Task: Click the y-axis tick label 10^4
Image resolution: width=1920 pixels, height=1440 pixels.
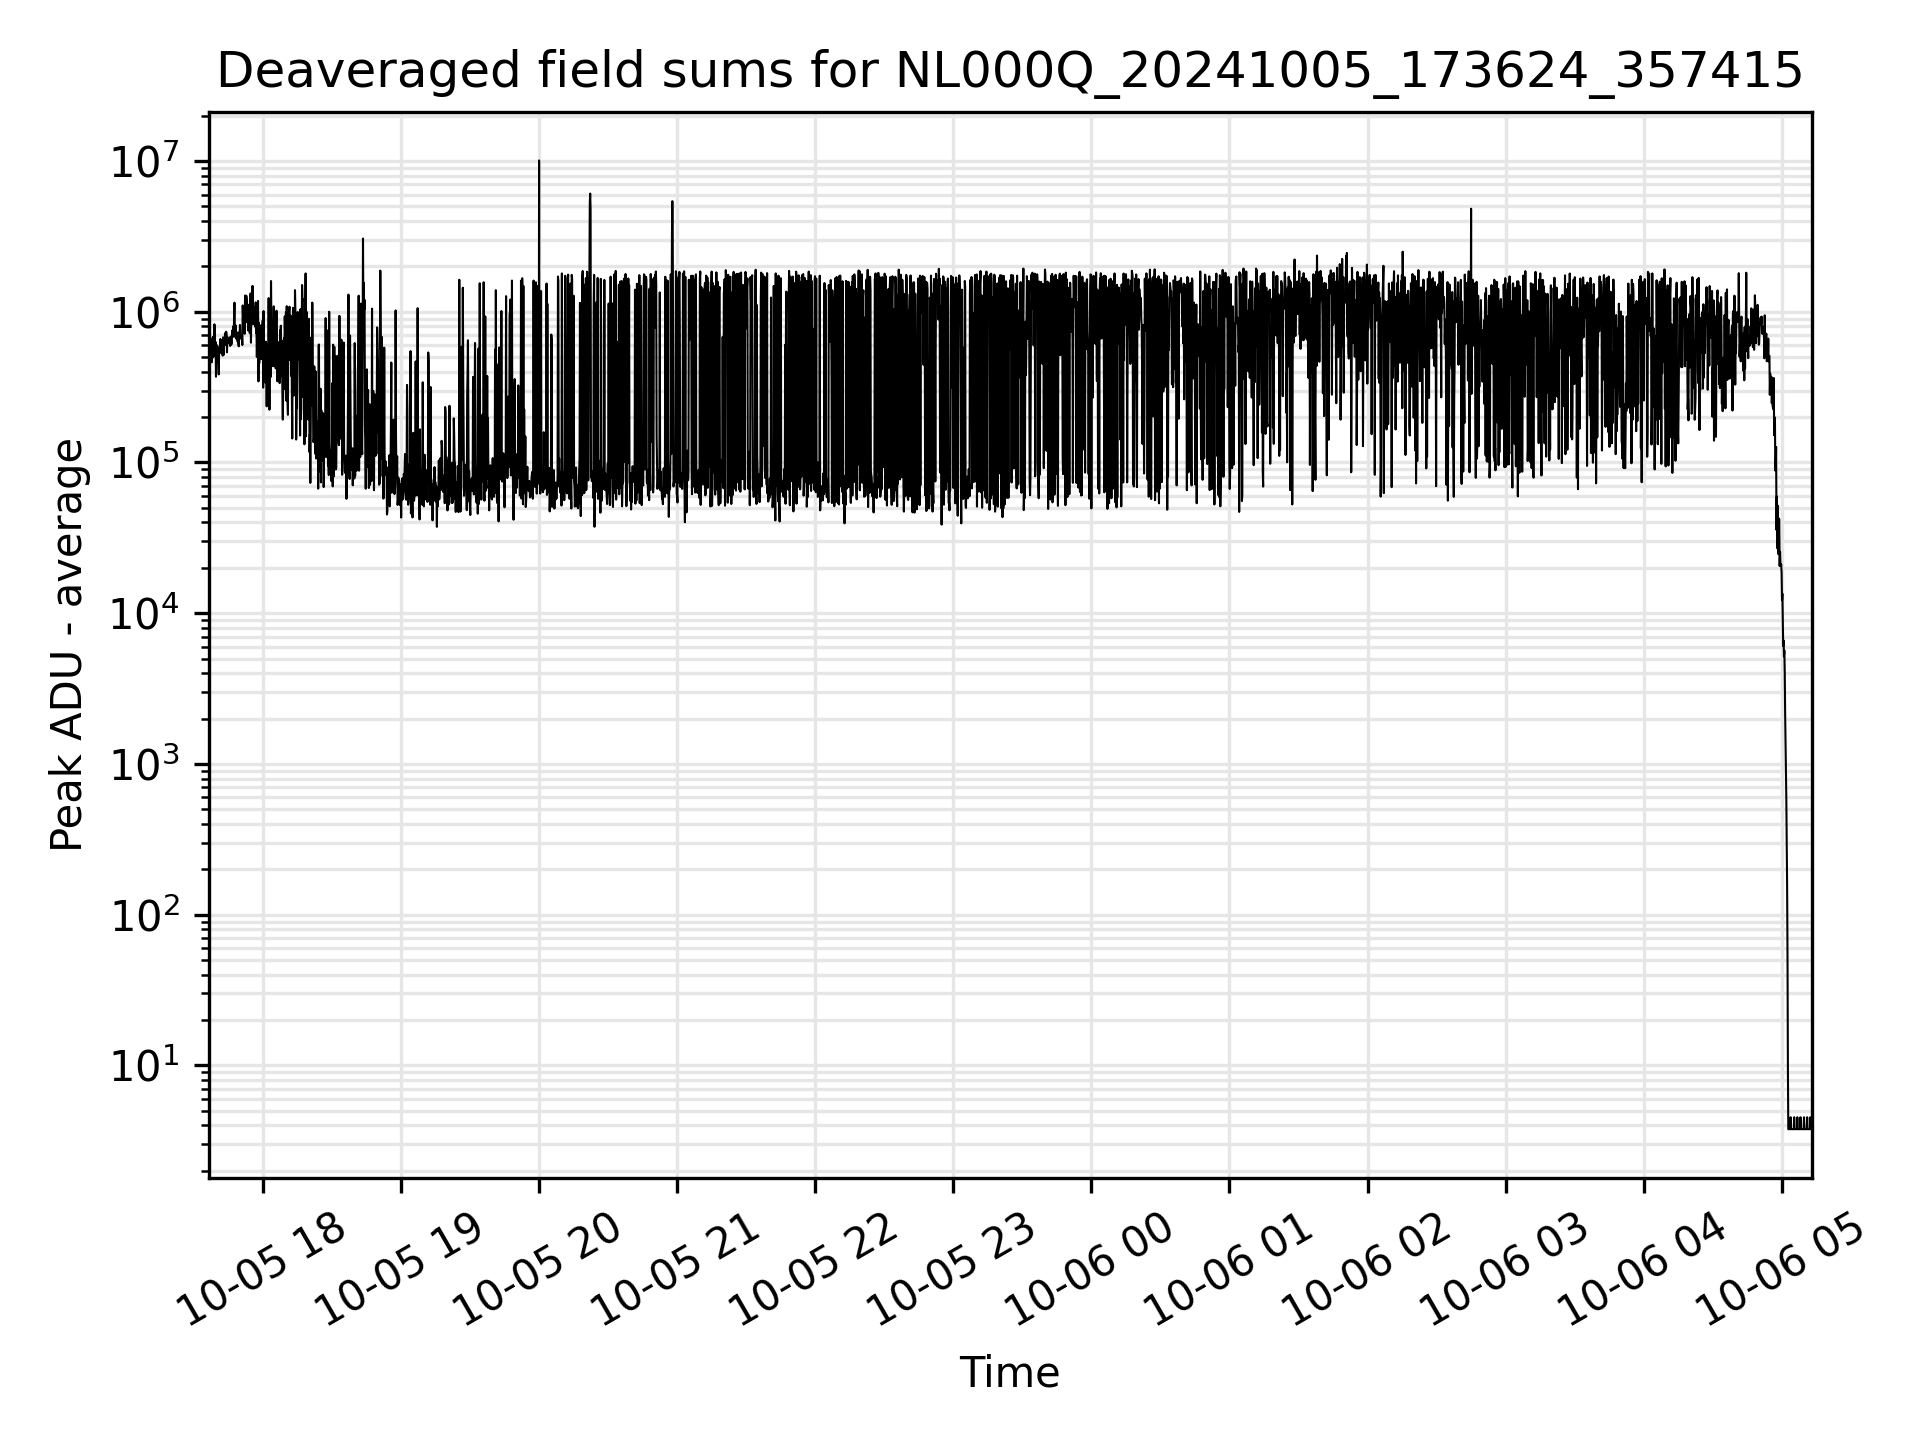Action: (145, 613)
